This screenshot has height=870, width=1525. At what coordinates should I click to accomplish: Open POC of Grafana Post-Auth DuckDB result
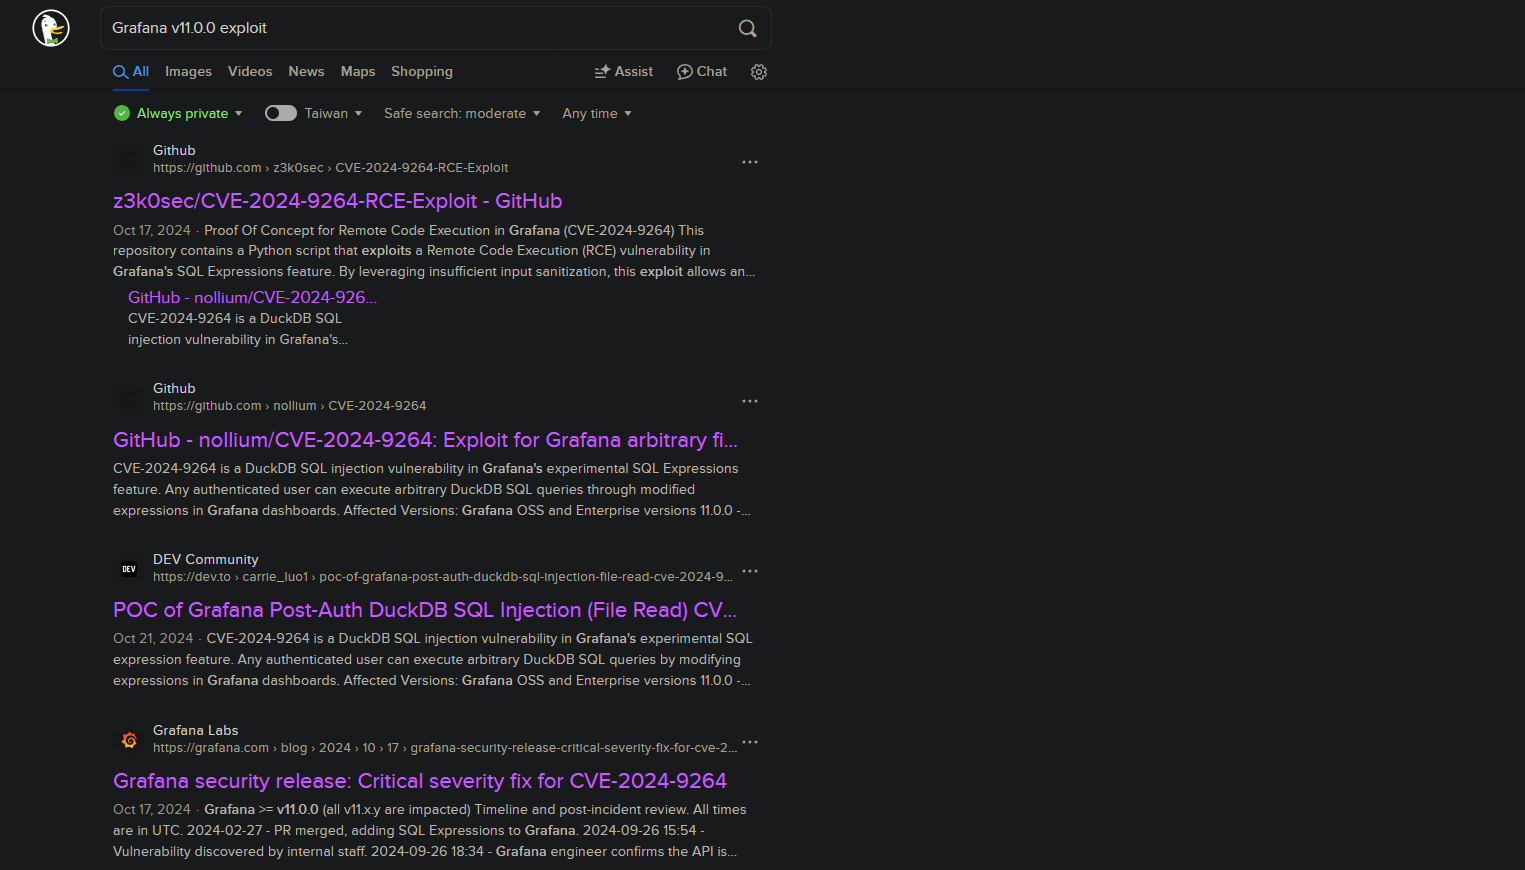[x=425, y=610]
